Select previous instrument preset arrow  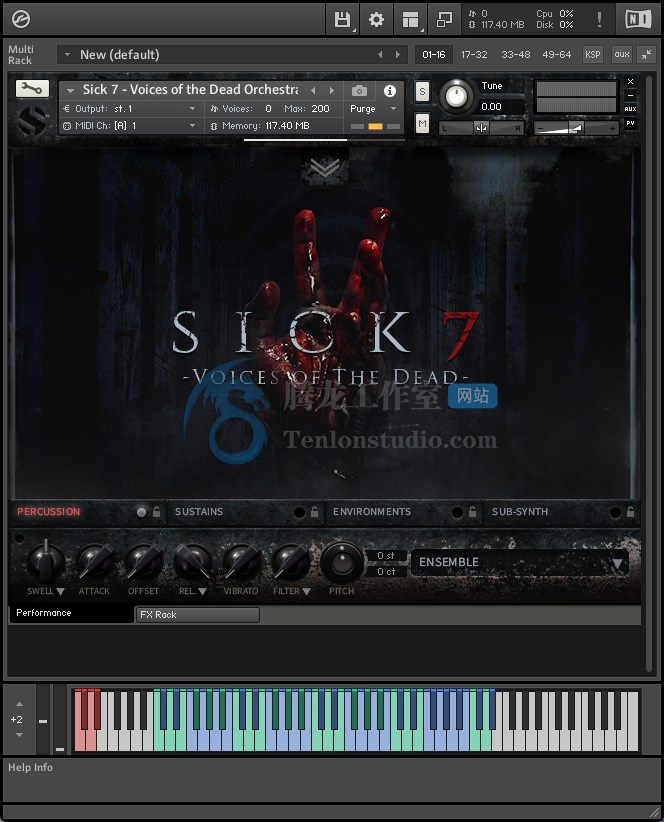coord(313,91)
